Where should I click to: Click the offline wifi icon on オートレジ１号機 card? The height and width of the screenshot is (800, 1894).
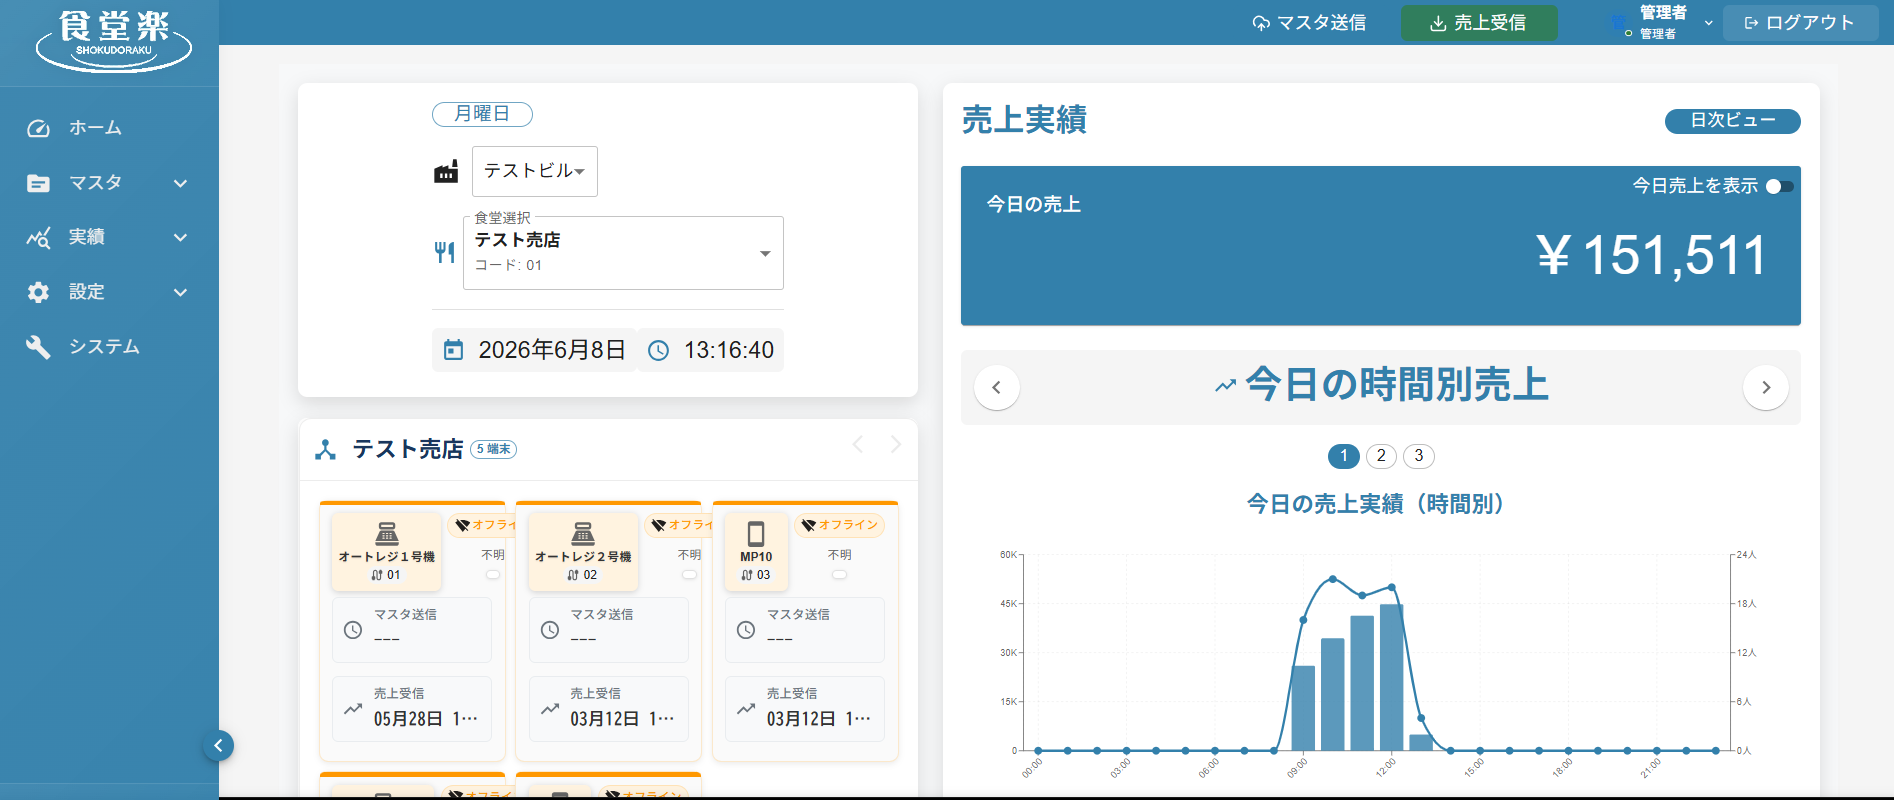(x=462, y=525)
